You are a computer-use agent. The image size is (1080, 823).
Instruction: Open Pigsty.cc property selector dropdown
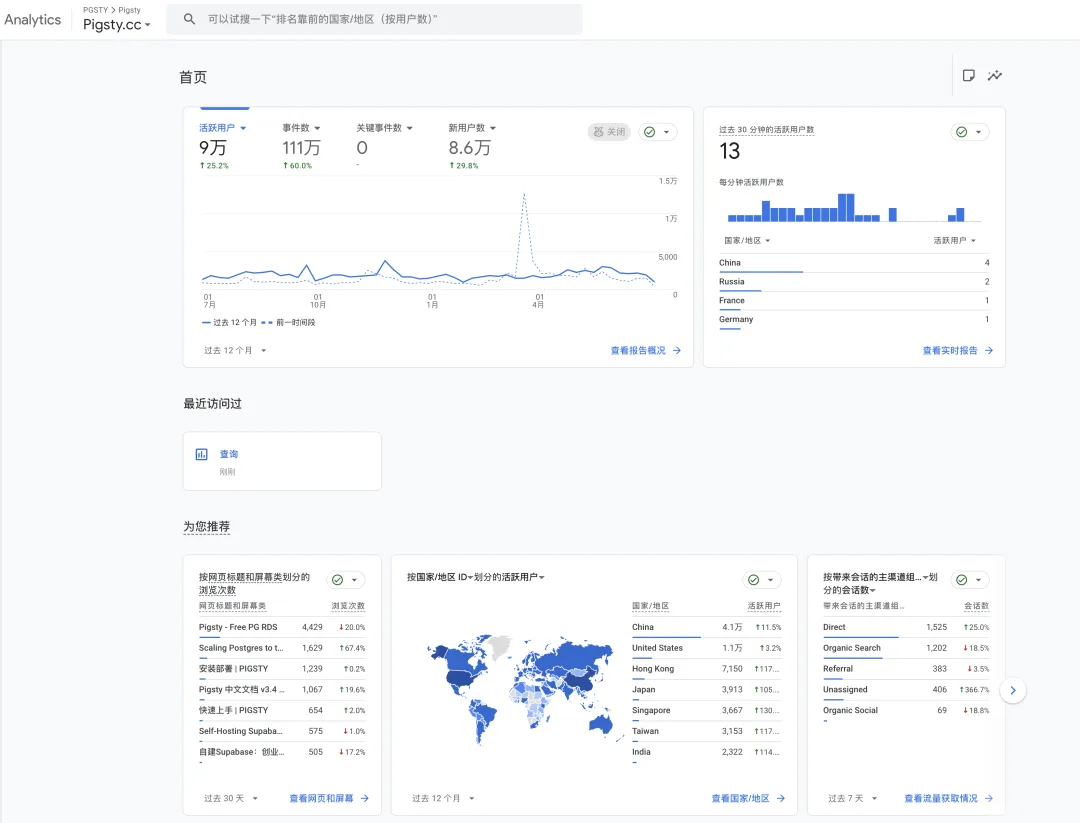pos(116,25)
